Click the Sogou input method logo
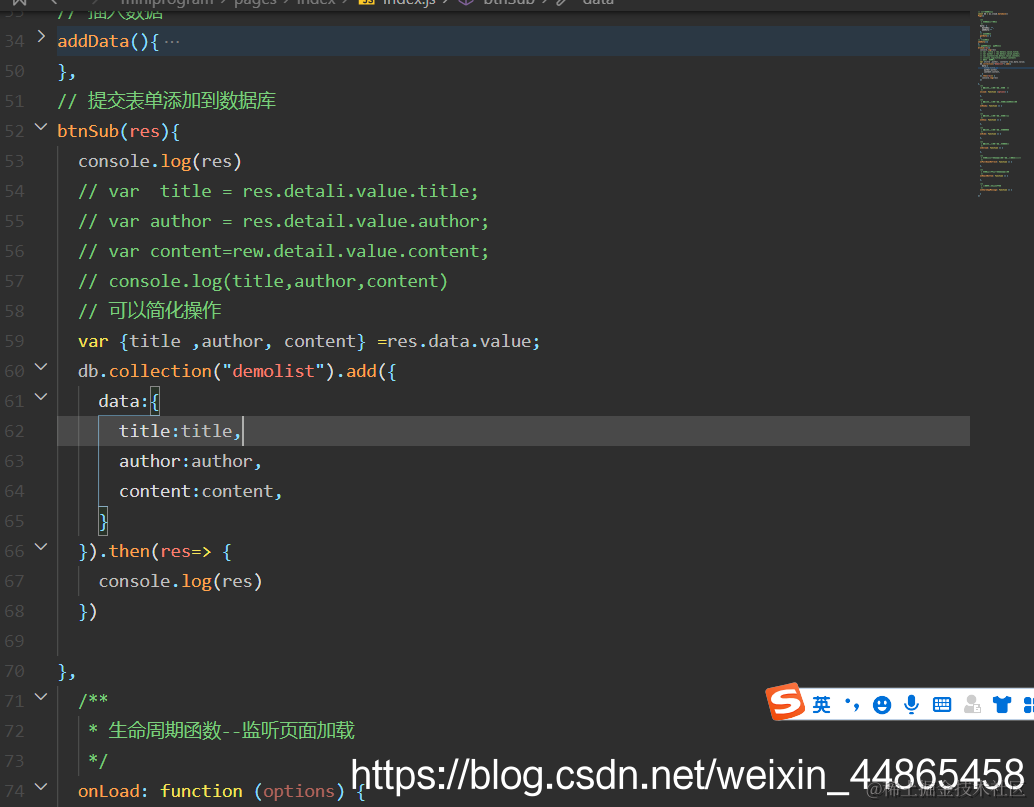1034x807 pixels. (x=785, y=702)
